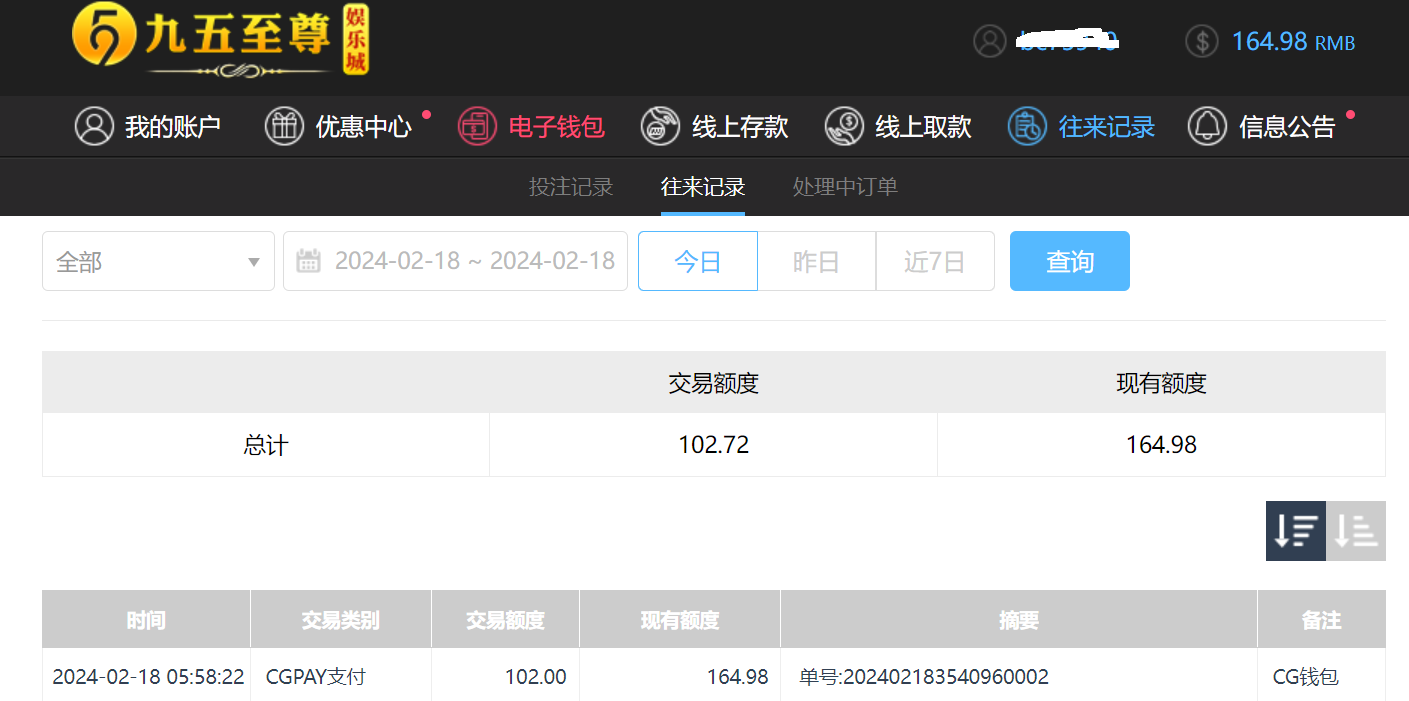The image size is (1409, 701).
Task: Click the 时间 column header
Action: point(146,620)
